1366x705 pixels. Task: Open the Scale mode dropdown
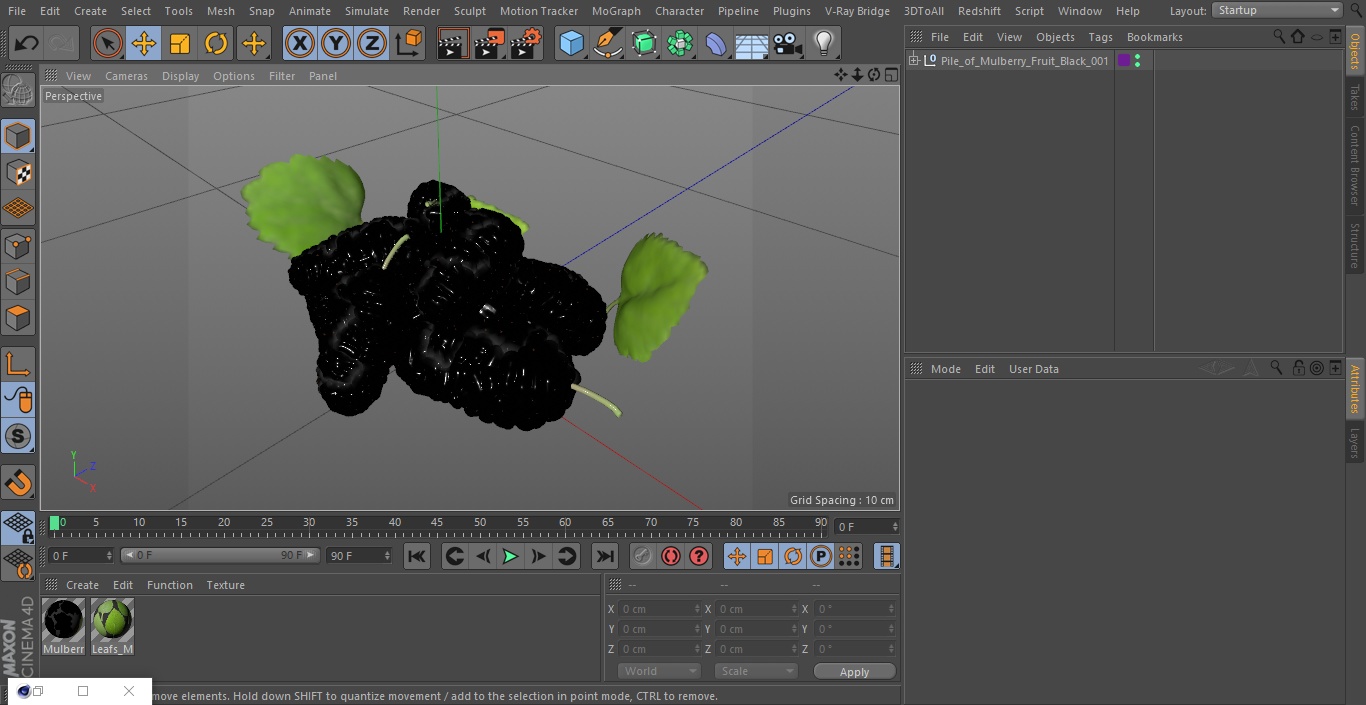click(x=756, y=671)
